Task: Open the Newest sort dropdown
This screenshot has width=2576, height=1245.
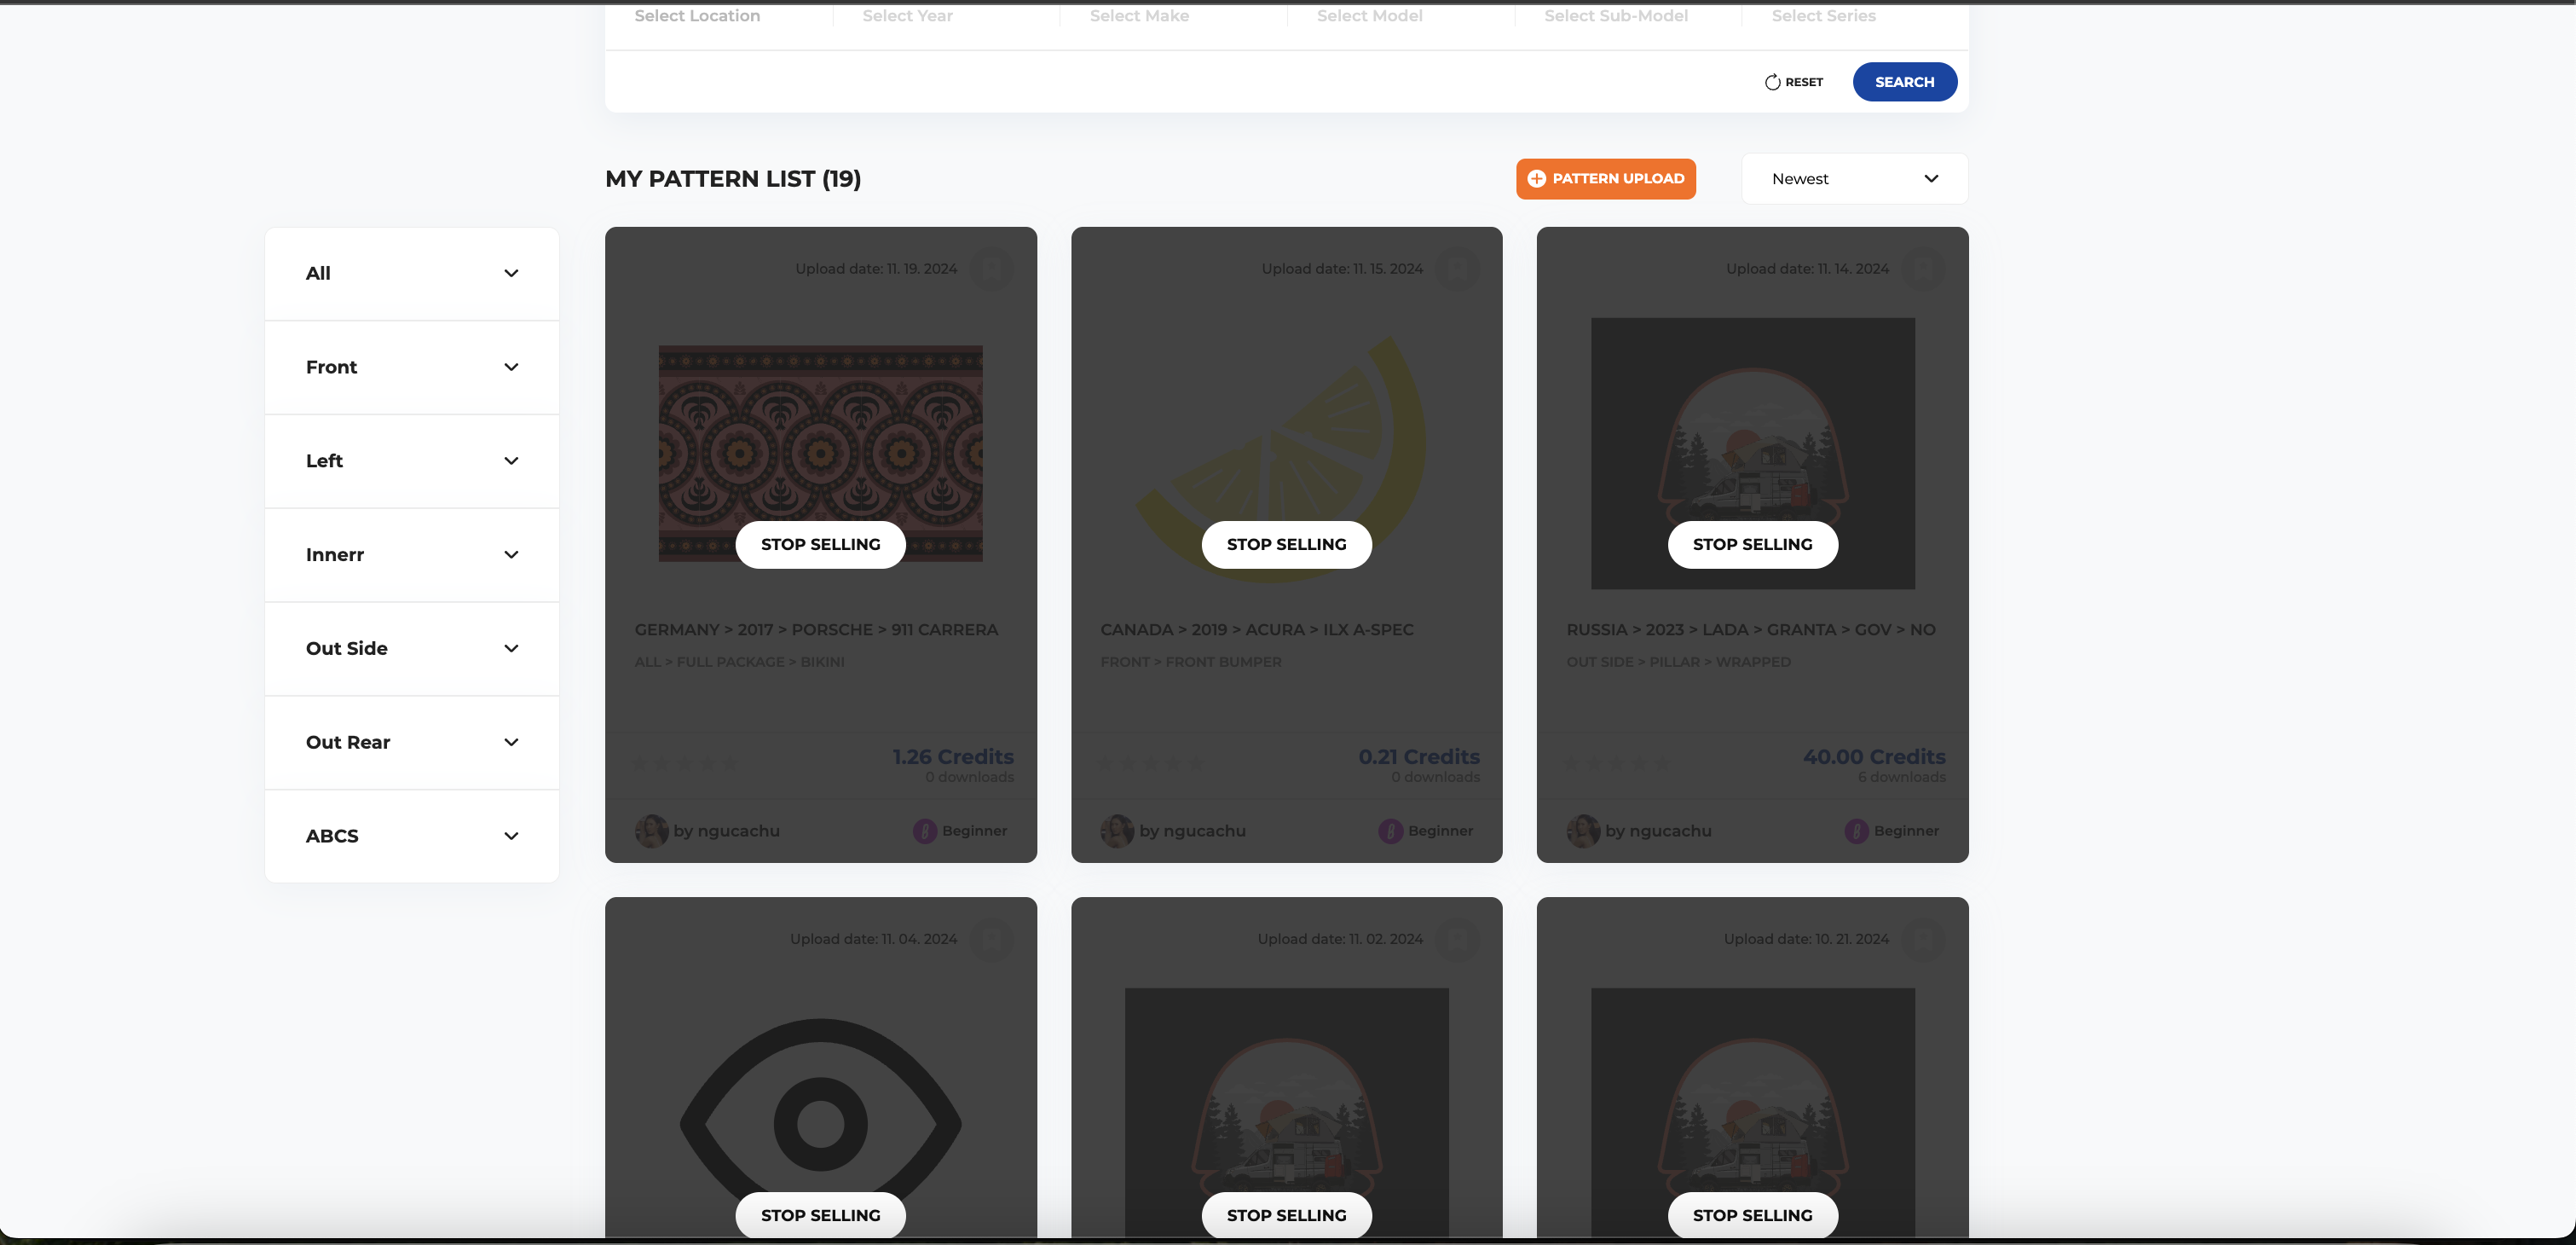Action: click(1855, 179)
